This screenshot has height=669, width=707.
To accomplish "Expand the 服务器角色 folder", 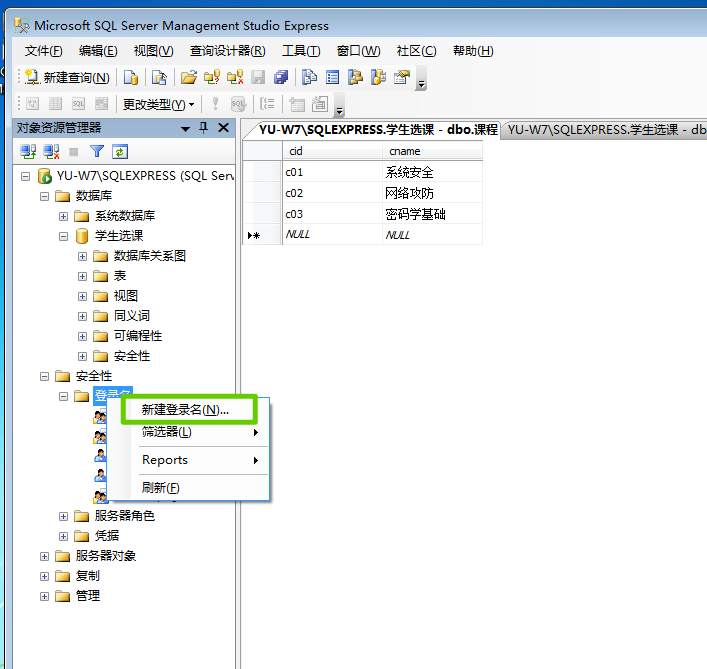I will (x=63, y=516).
